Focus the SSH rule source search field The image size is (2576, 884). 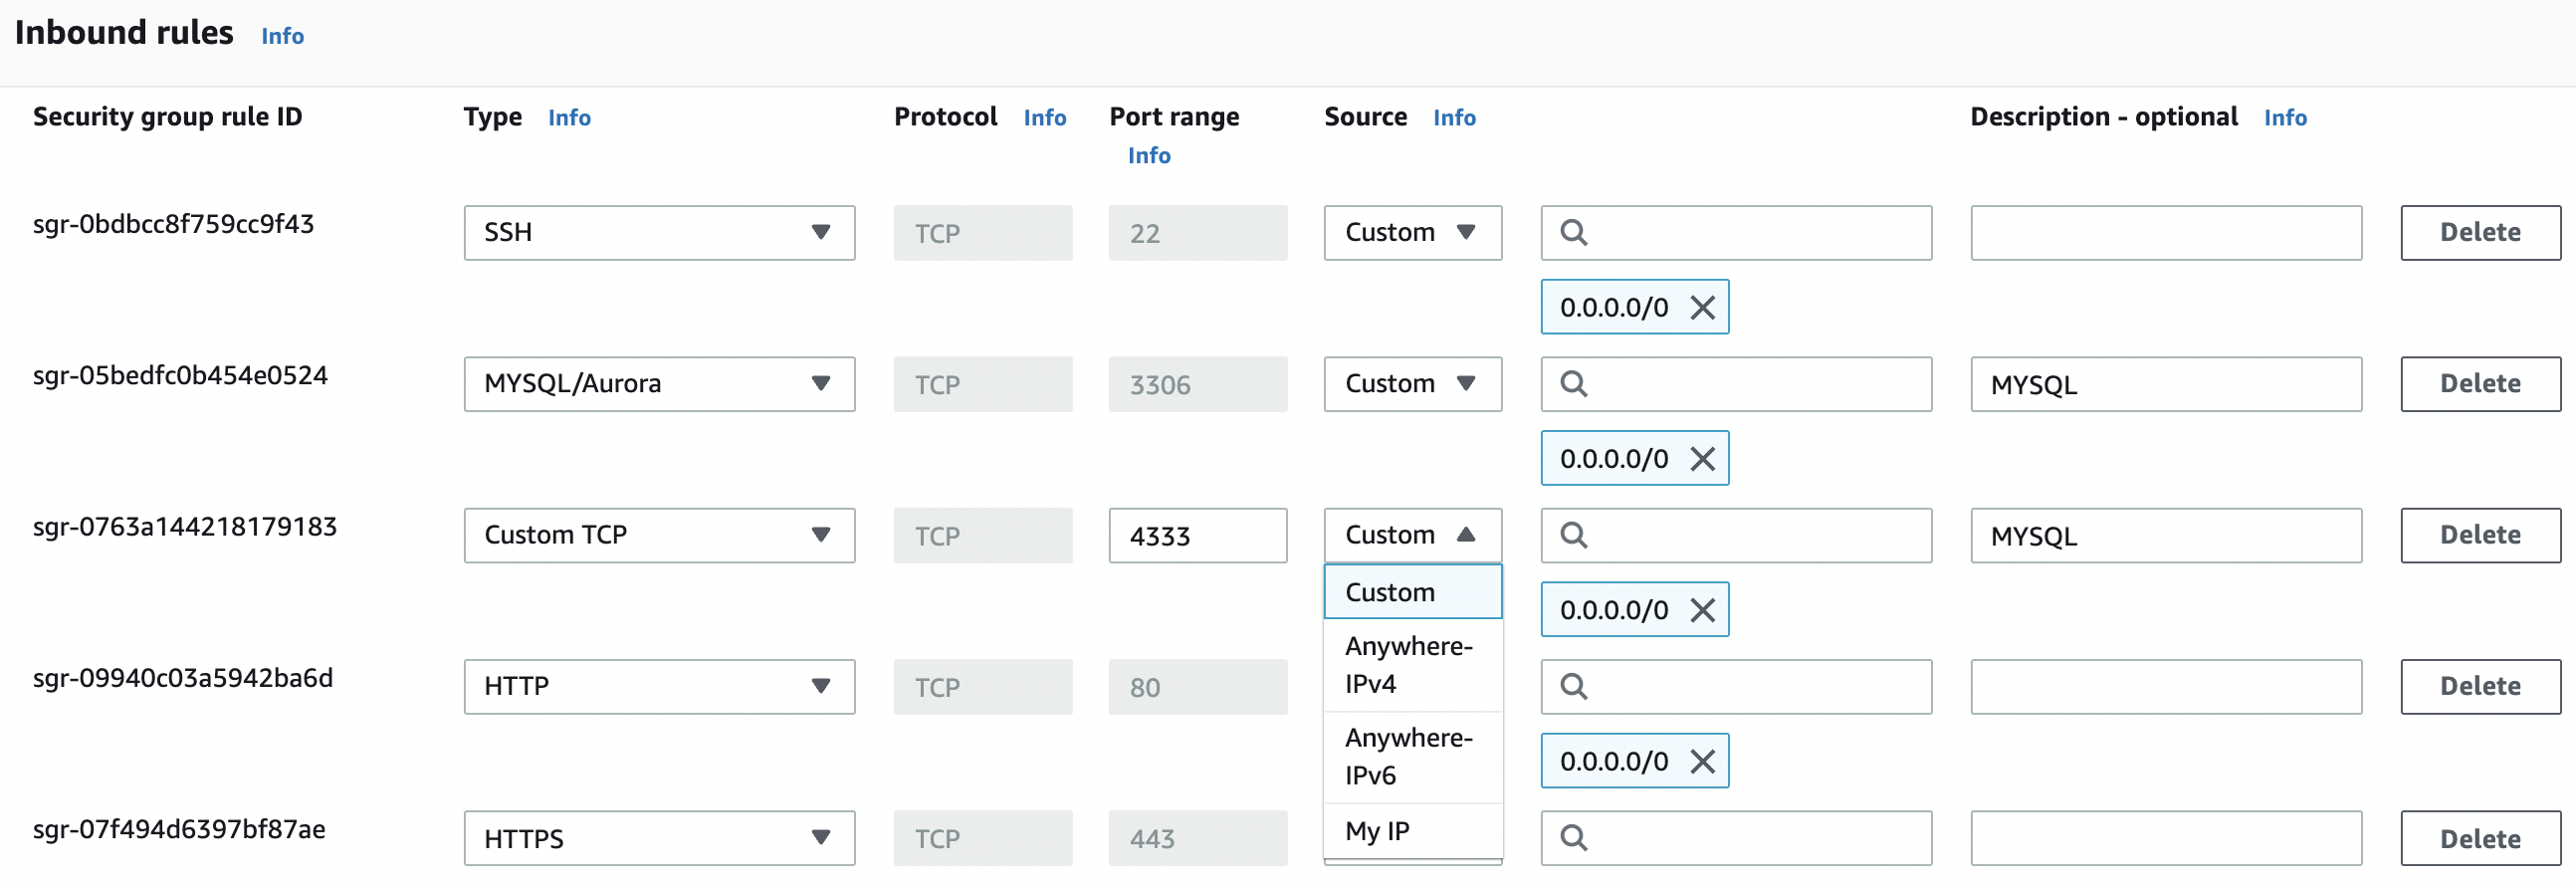pyautogui.click(x=1736, y=233)
